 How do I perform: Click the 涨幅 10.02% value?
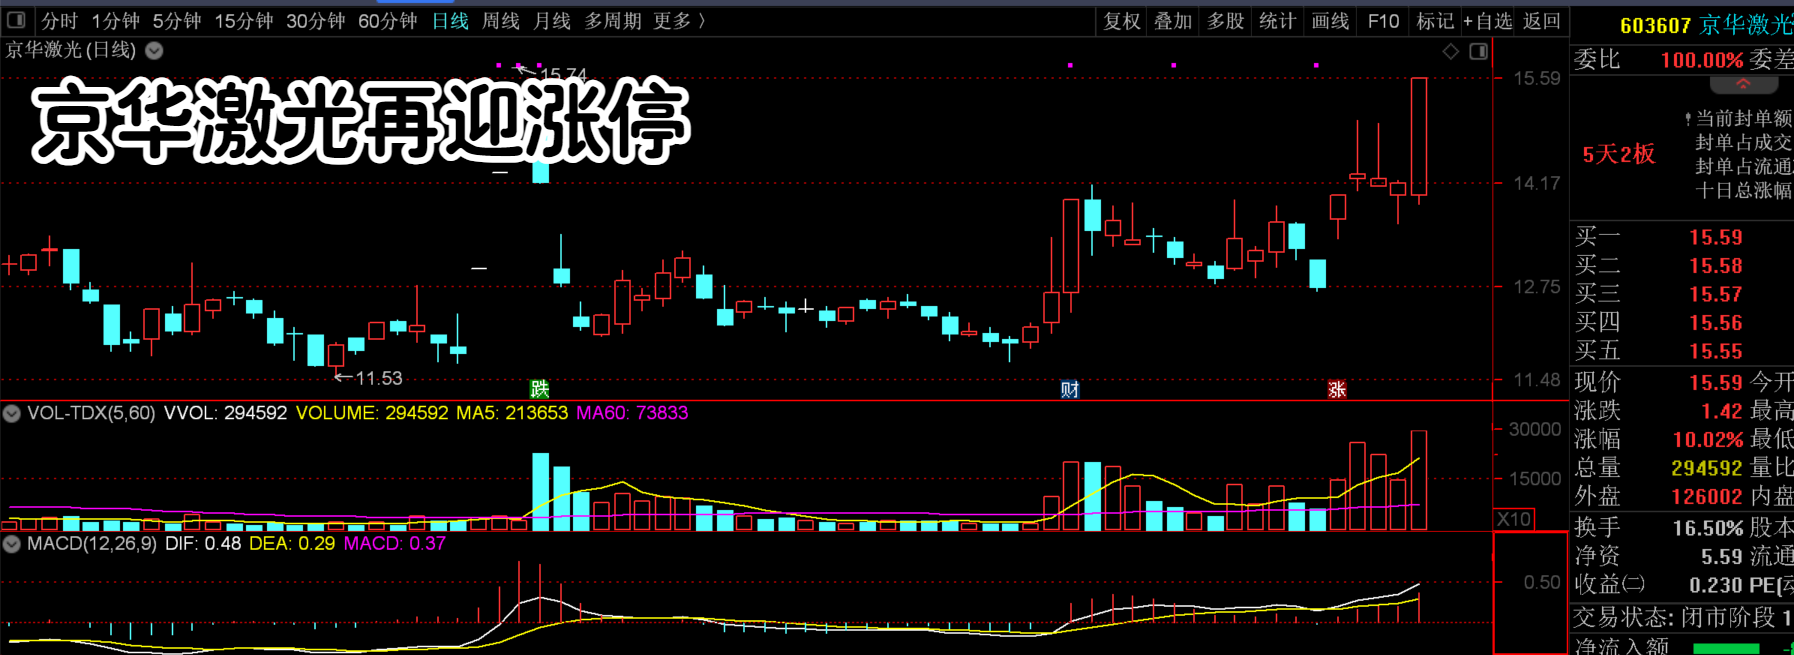(x=1708, y=439)
